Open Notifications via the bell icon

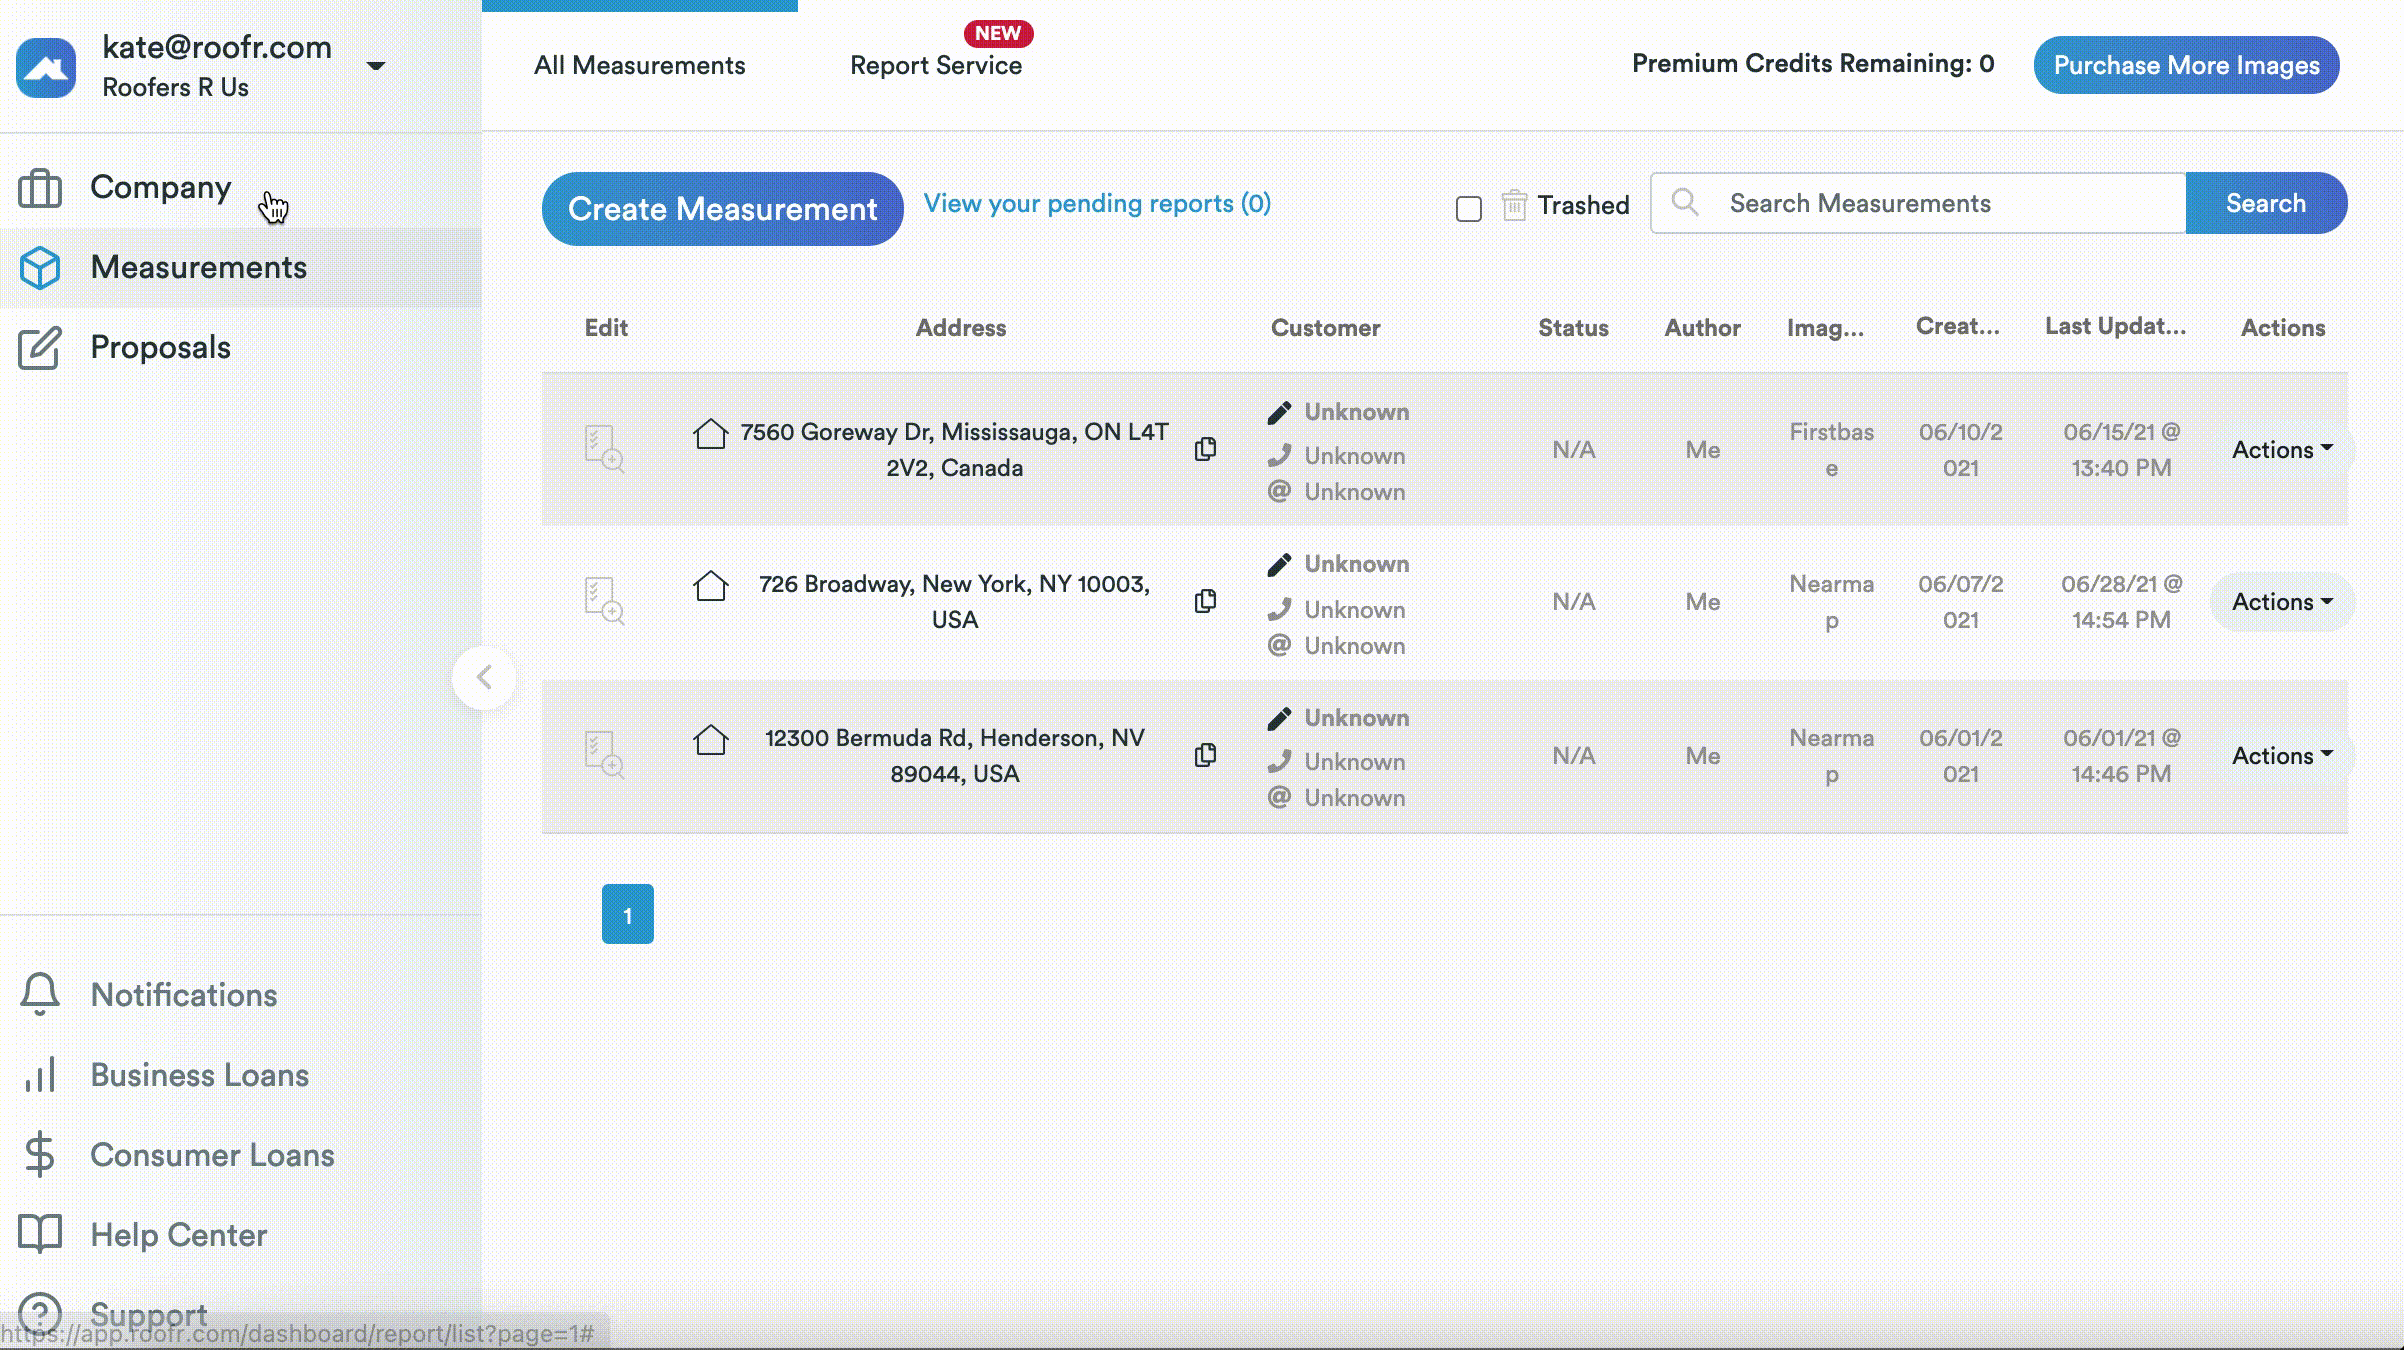[x=40, y=995]
